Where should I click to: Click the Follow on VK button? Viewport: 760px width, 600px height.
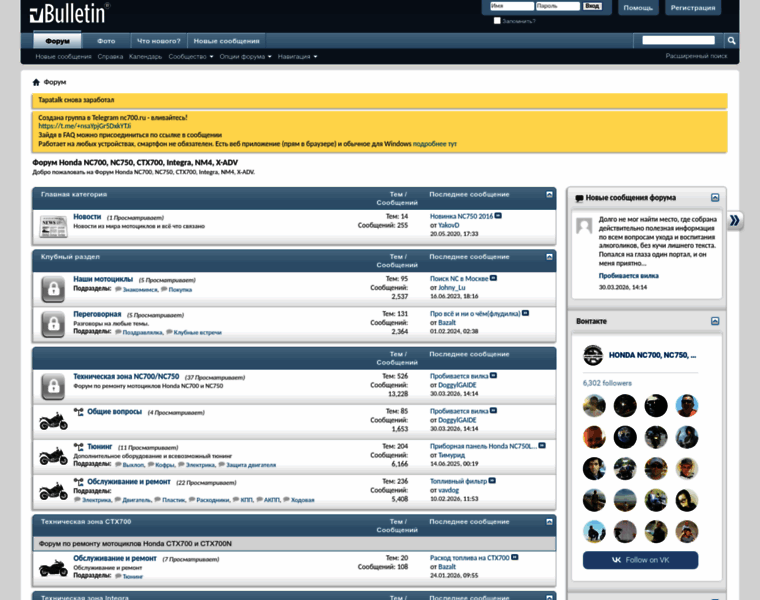pos(640,560)
